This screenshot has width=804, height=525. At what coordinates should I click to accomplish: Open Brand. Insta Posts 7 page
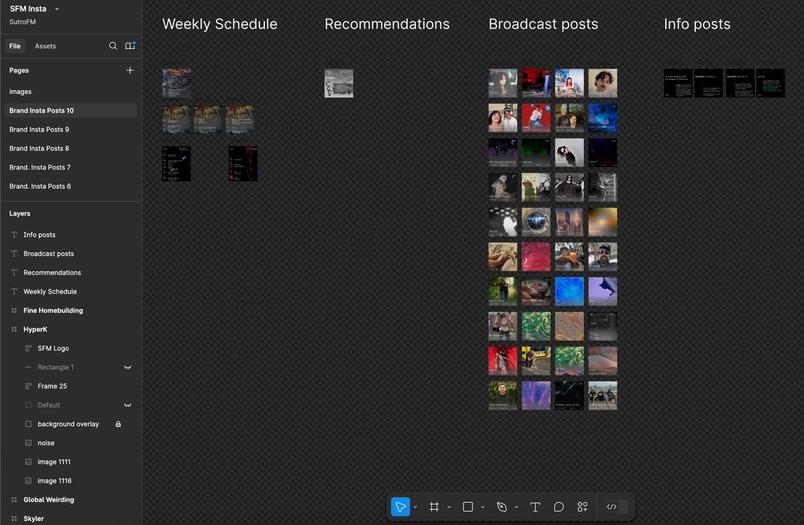pos(71,168)
